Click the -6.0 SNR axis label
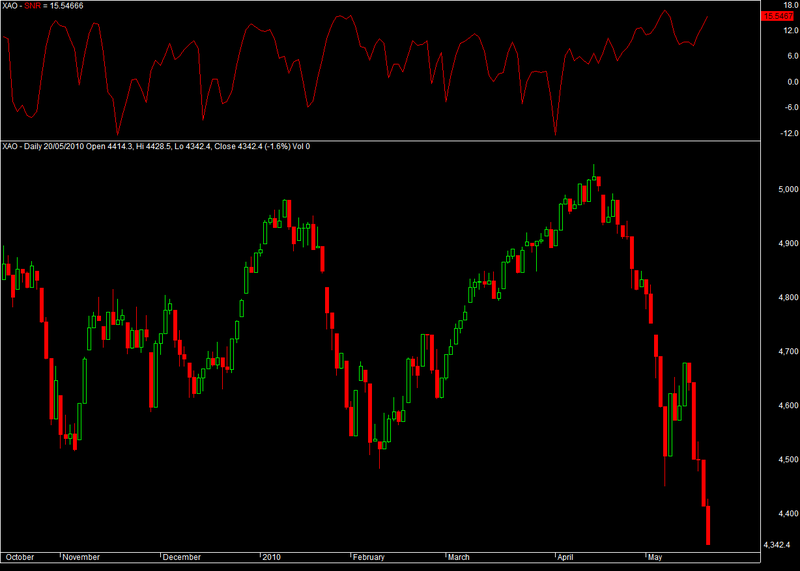The width and height of the screenshot is (800, 571). pyautogui.click(x=792, y=107)
